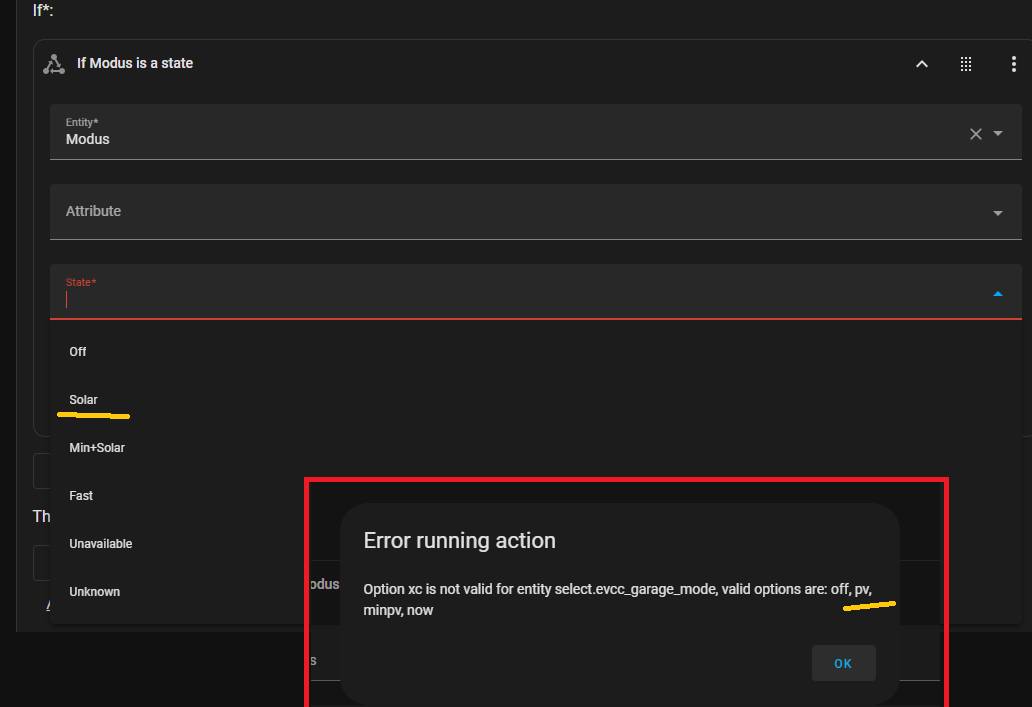The width and height of the screenshot is (1032, 707).
Task: Open the Entity dropdown arrow
Action: pyautogui.click(x=998, y=134)
